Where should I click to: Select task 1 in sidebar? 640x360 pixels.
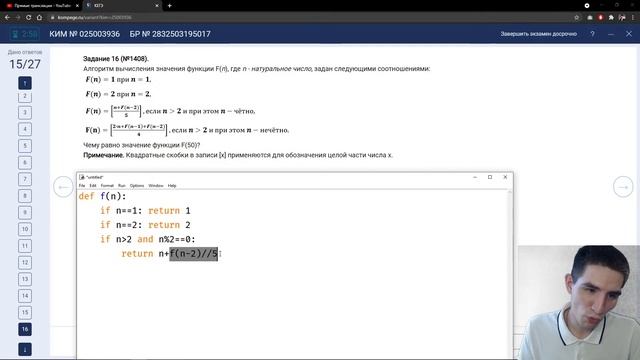25,83
